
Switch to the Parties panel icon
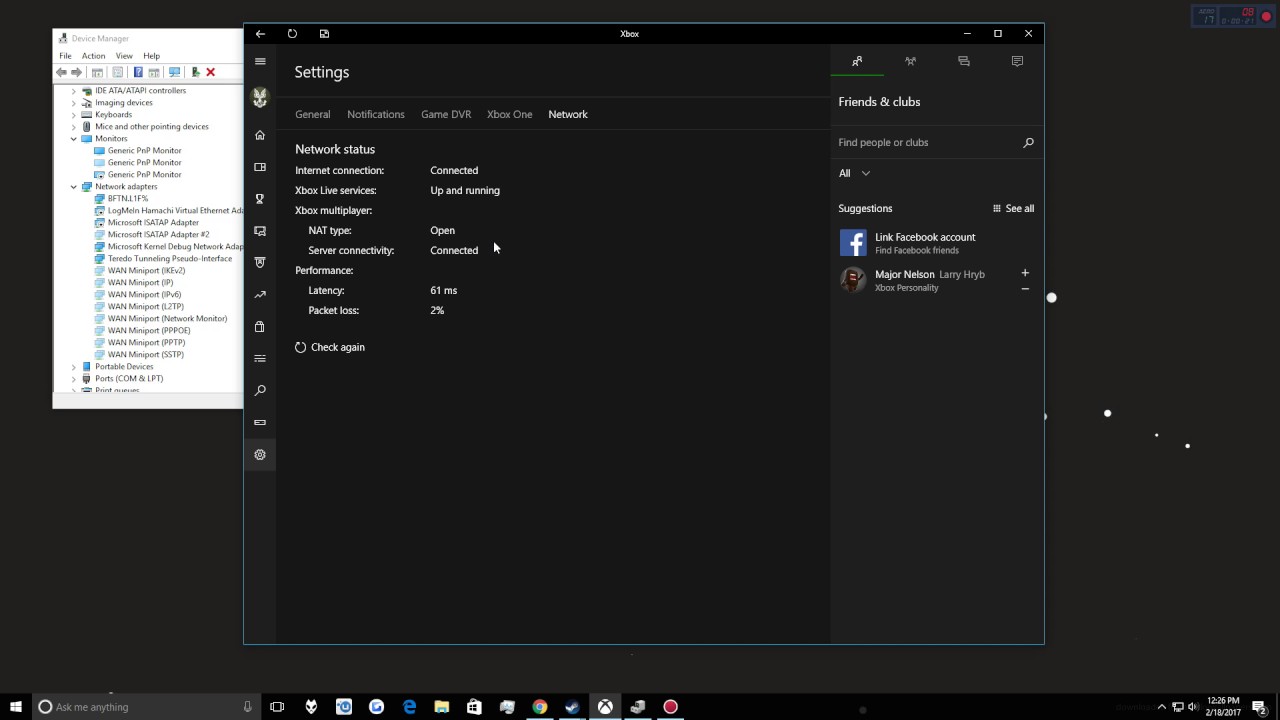pyautogui.click(x=910, y=62)
